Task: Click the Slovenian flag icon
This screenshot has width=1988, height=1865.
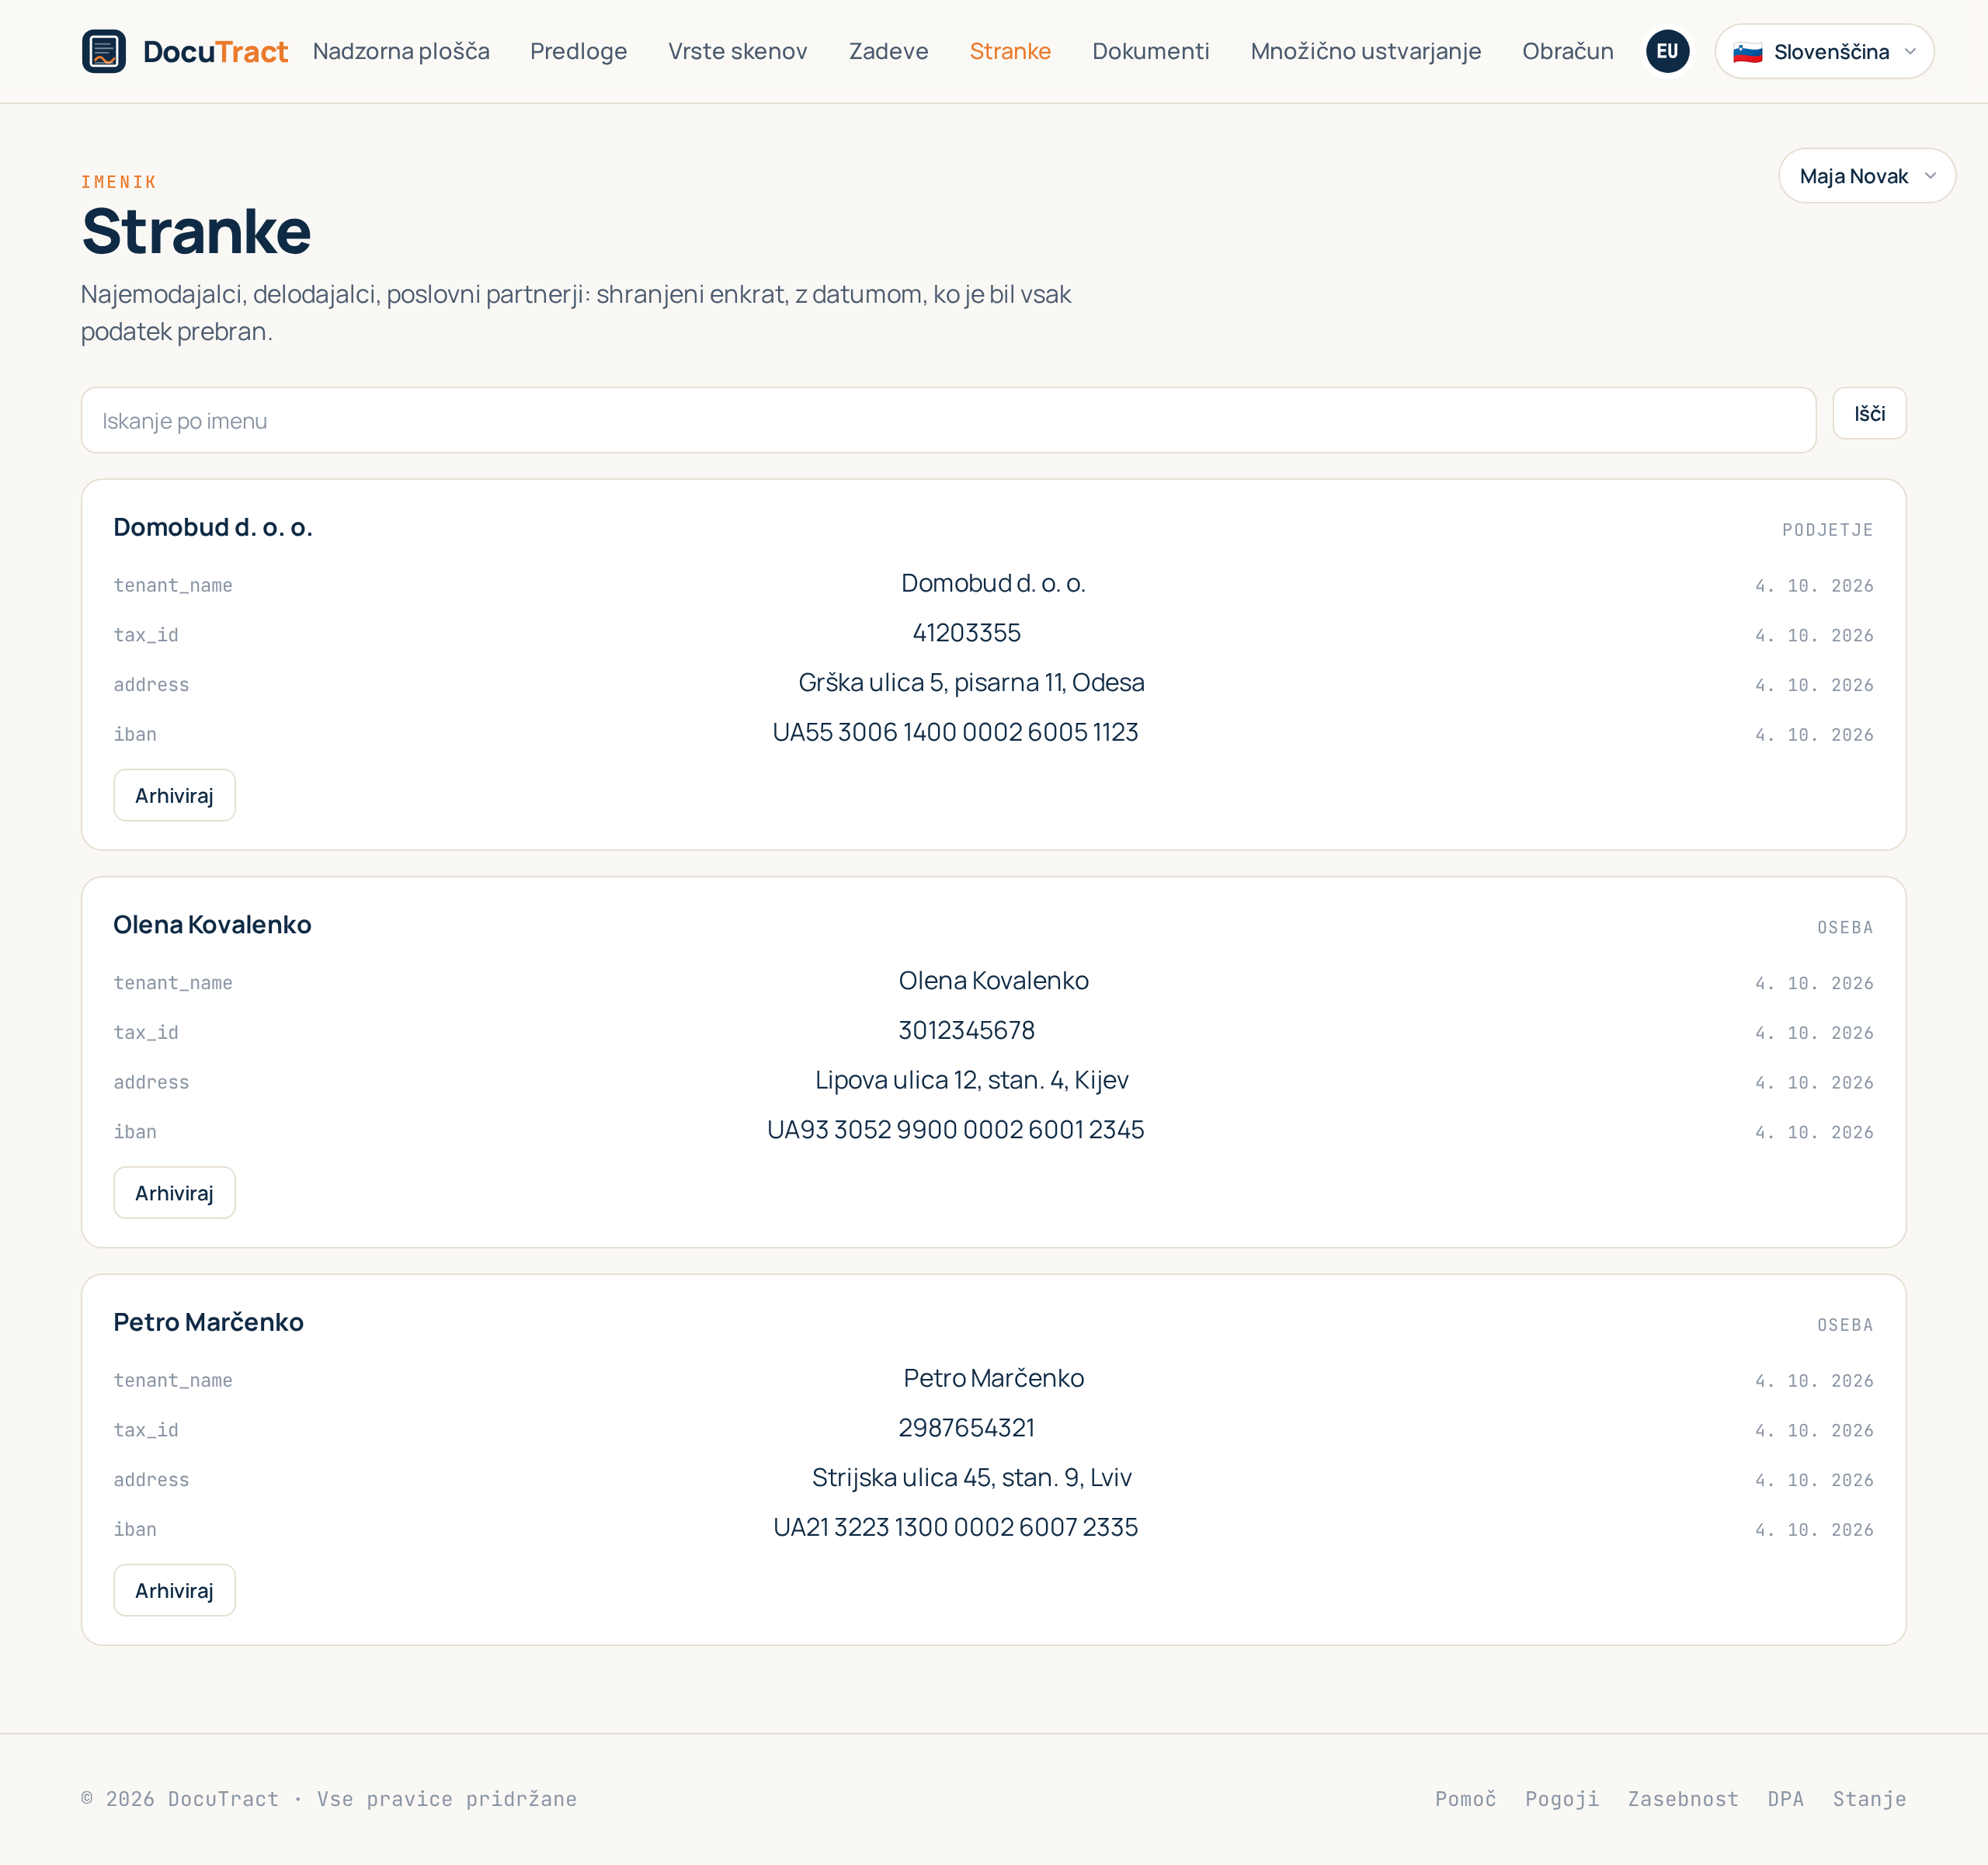Action: pos(1747,52)
